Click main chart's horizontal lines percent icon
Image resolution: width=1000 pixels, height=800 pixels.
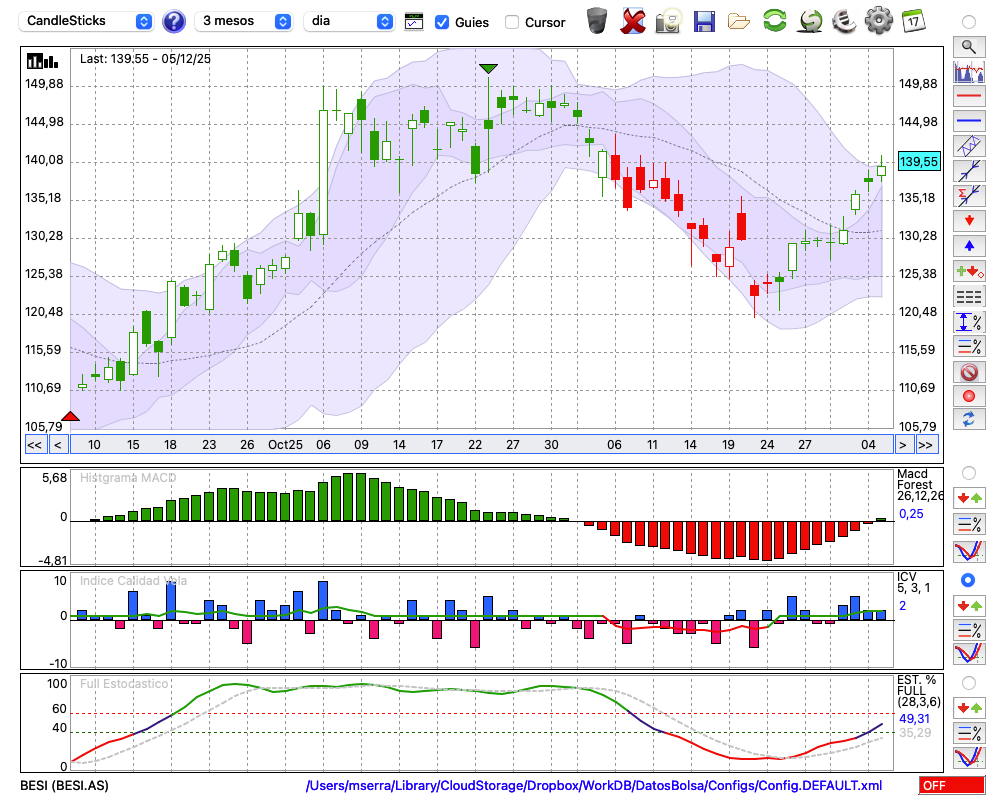pyautogui.click(x=969, y=346)
